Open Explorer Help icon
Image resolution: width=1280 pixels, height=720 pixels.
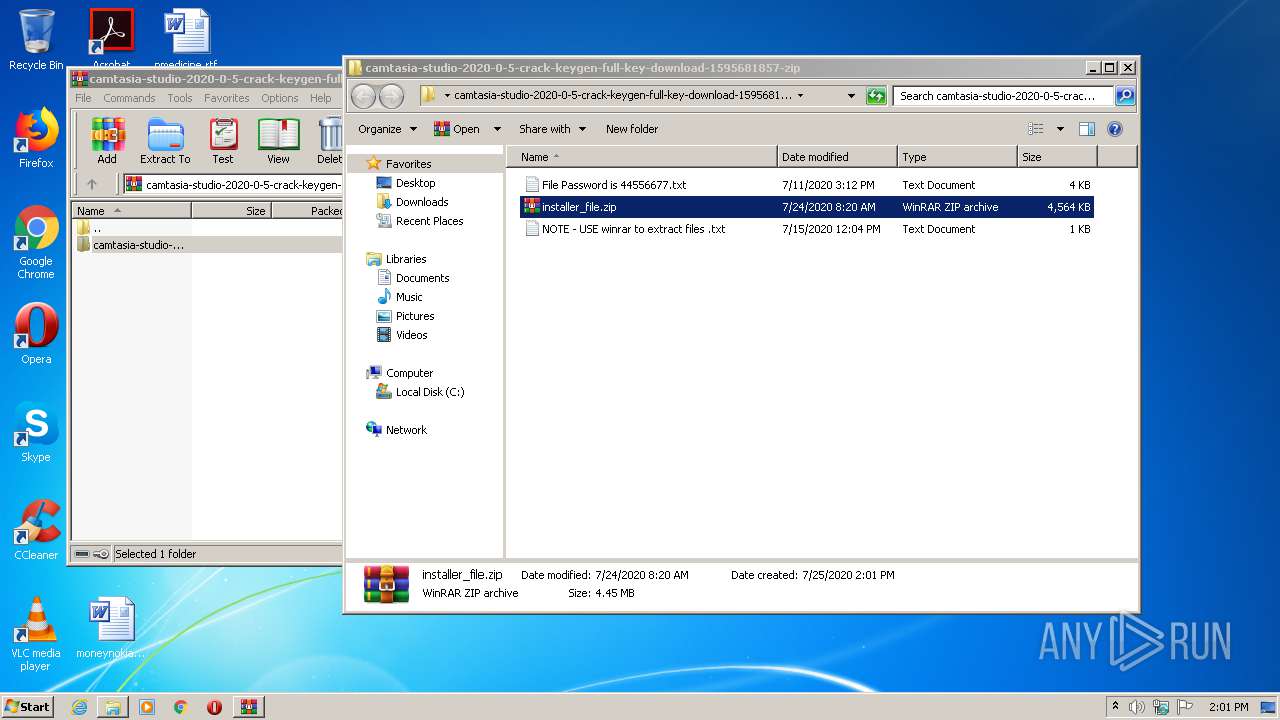[1115, 129]
